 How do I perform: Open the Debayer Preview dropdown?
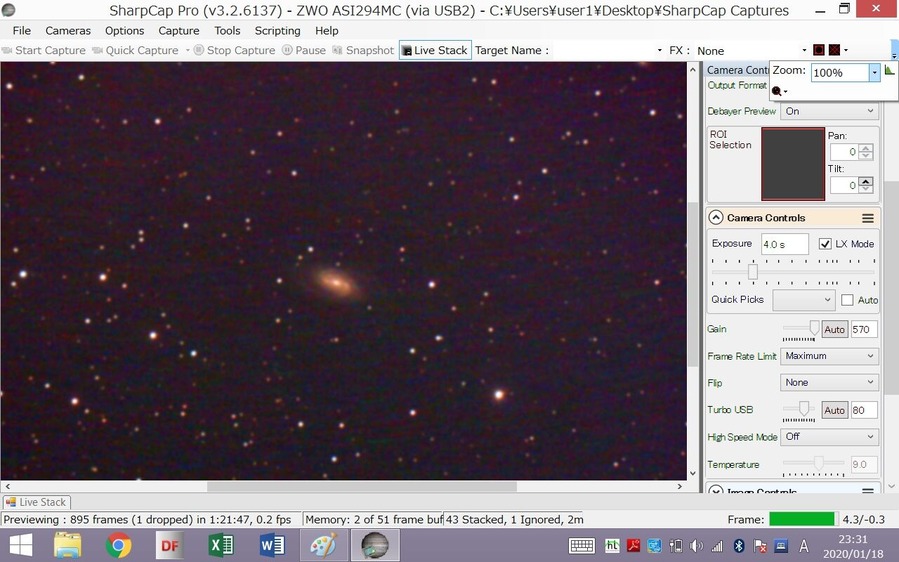pyautogui.click(x=829, y=111)
